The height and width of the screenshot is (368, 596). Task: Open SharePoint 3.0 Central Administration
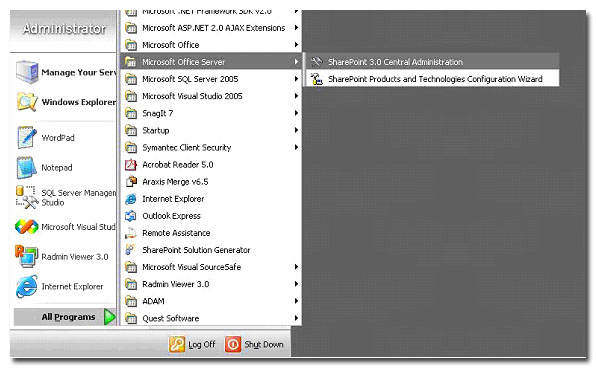[x=432, y=62]
